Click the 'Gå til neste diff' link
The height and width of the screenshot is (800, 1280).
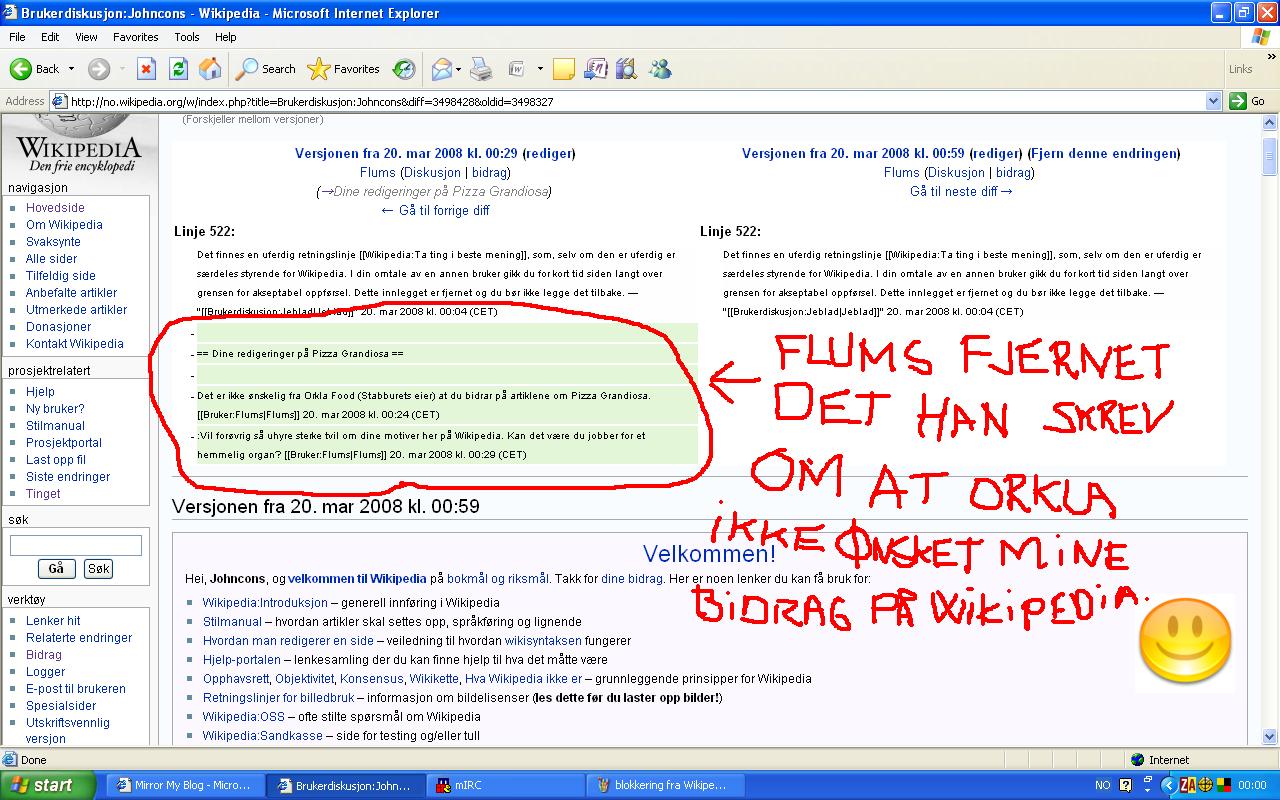pos(961,192)
